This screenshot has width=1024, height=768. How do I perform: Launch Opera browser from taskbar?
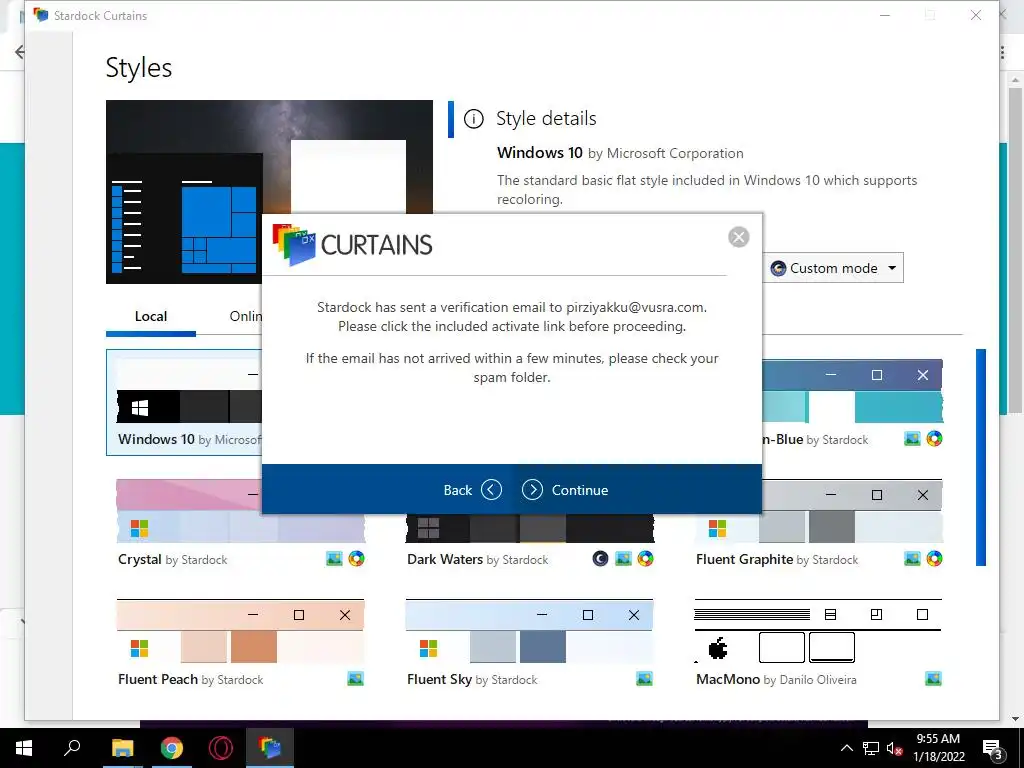tap(221, 748)
